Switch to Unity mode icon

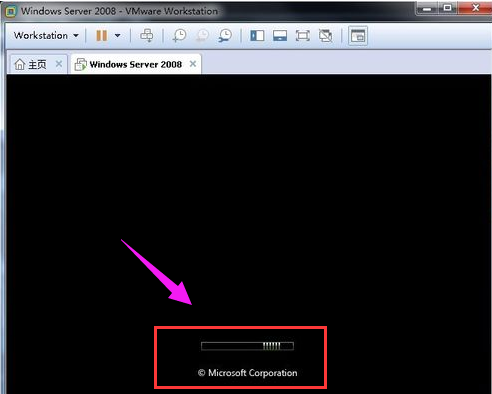point(325,35)
